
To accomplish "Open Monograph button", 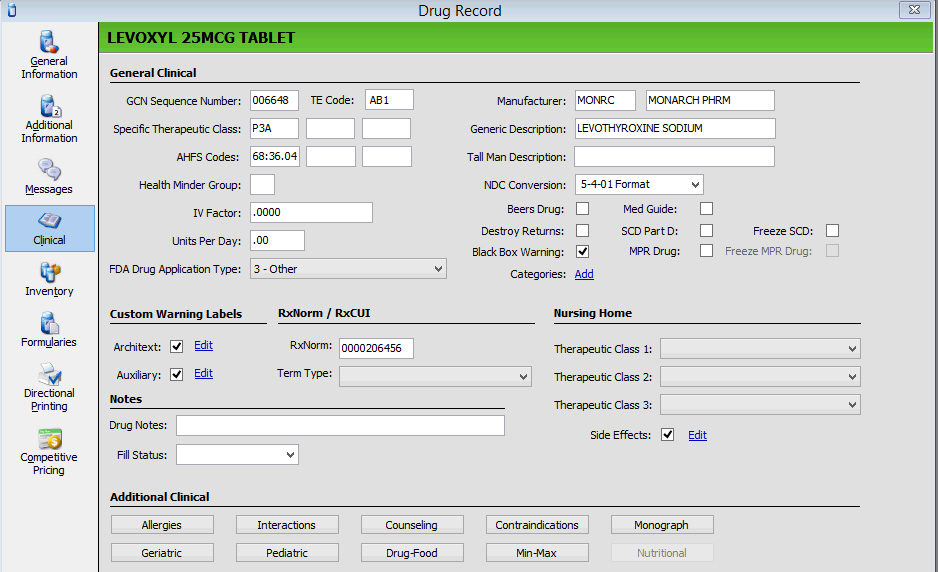I will (662, 525).
